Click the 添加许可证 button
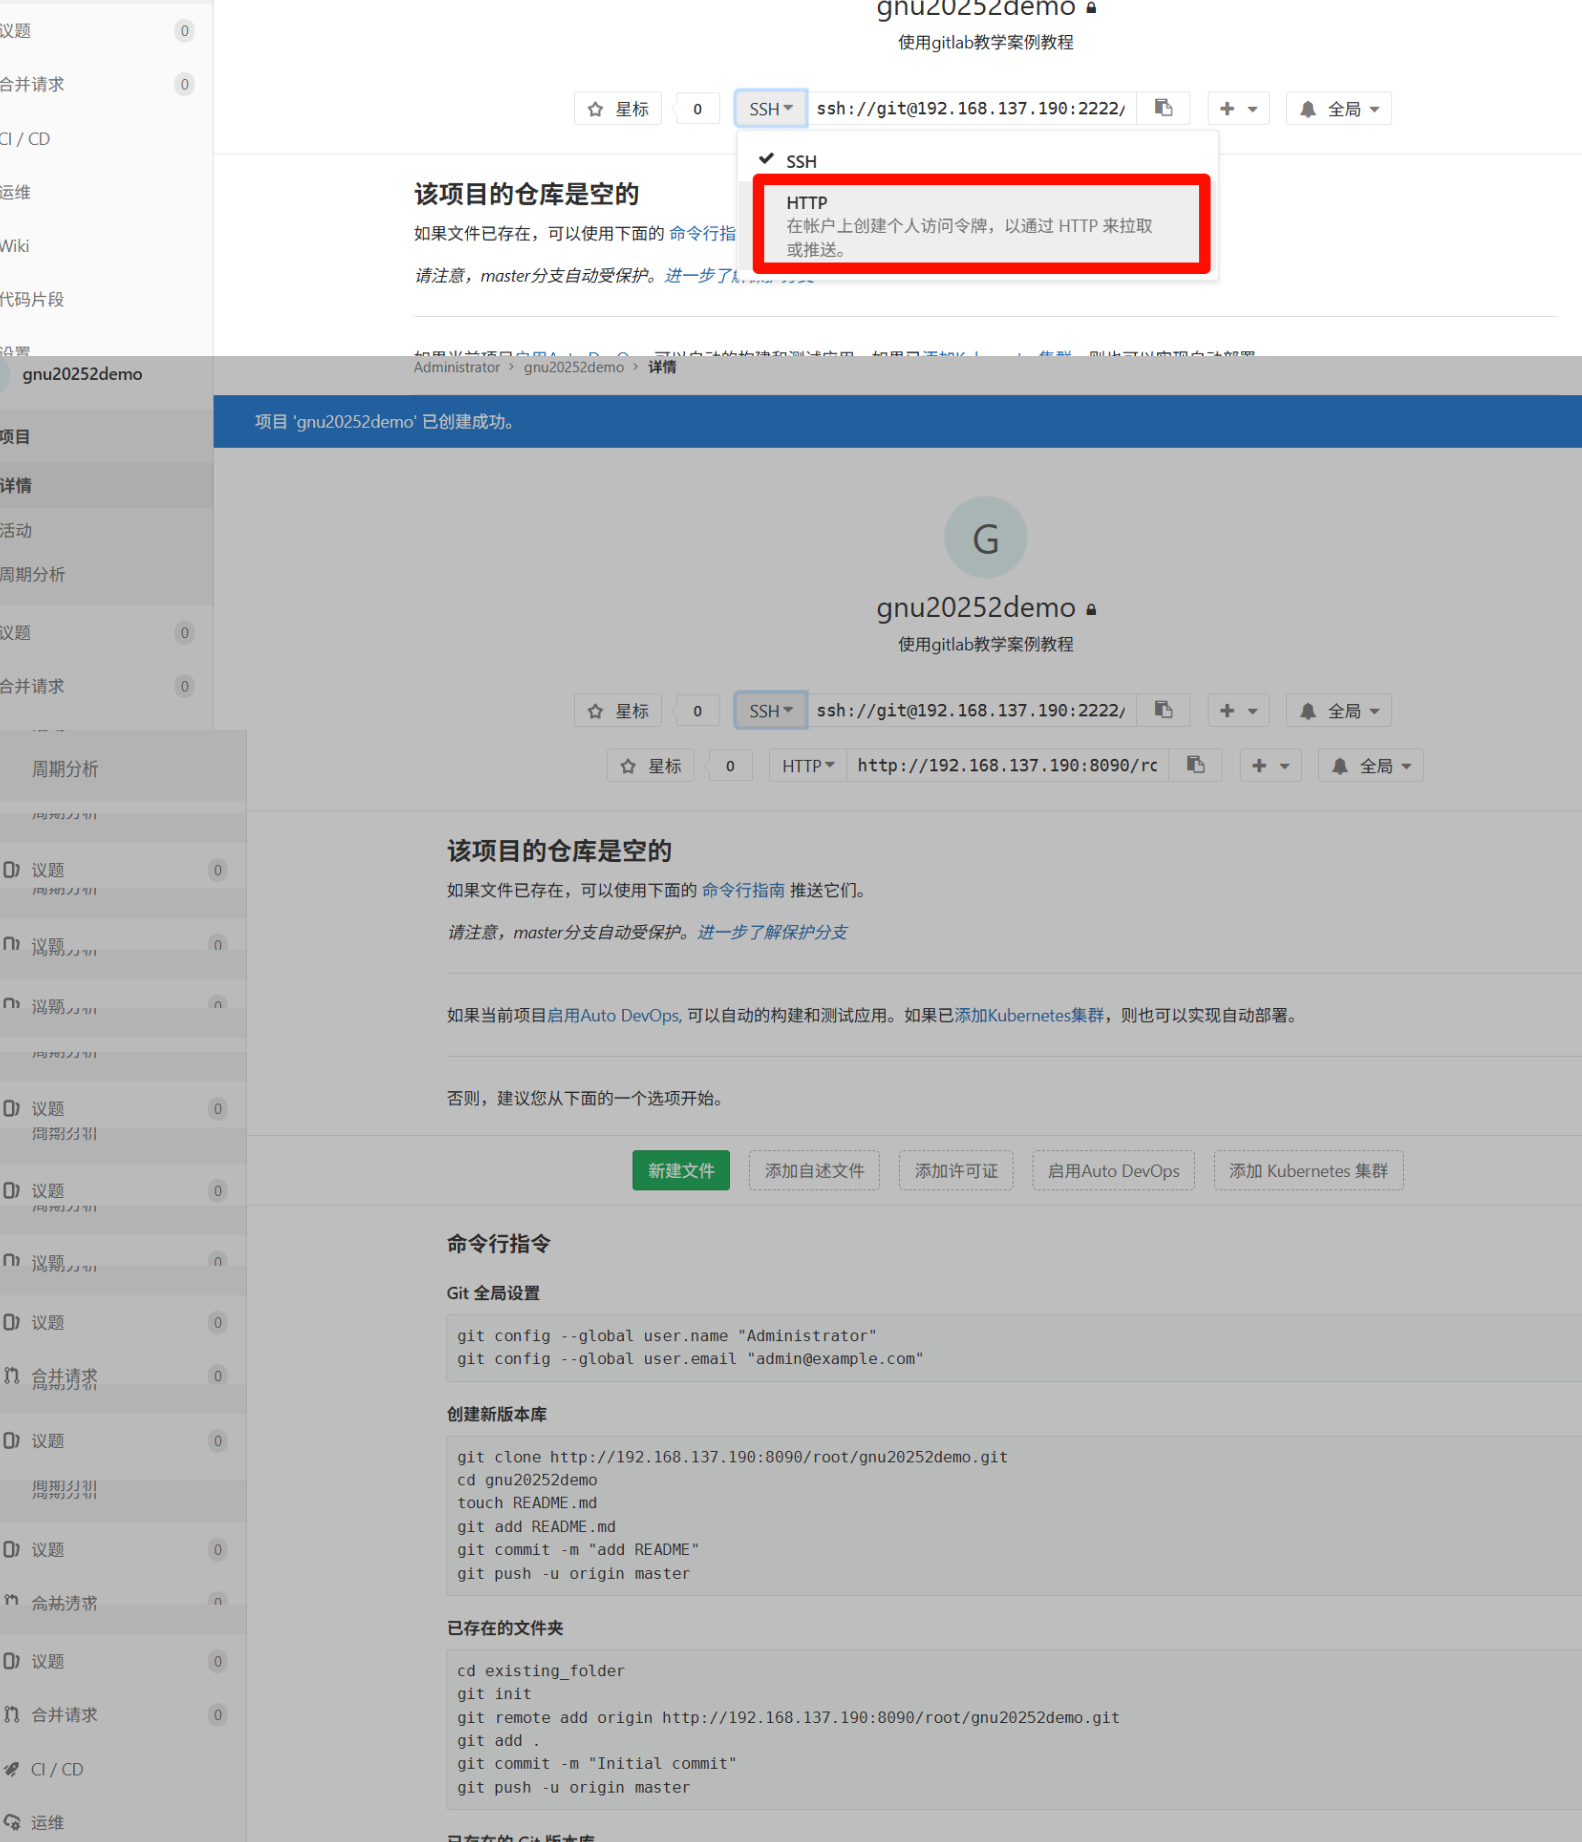The image size is (1582, 1842). (x=956, y=1170)
